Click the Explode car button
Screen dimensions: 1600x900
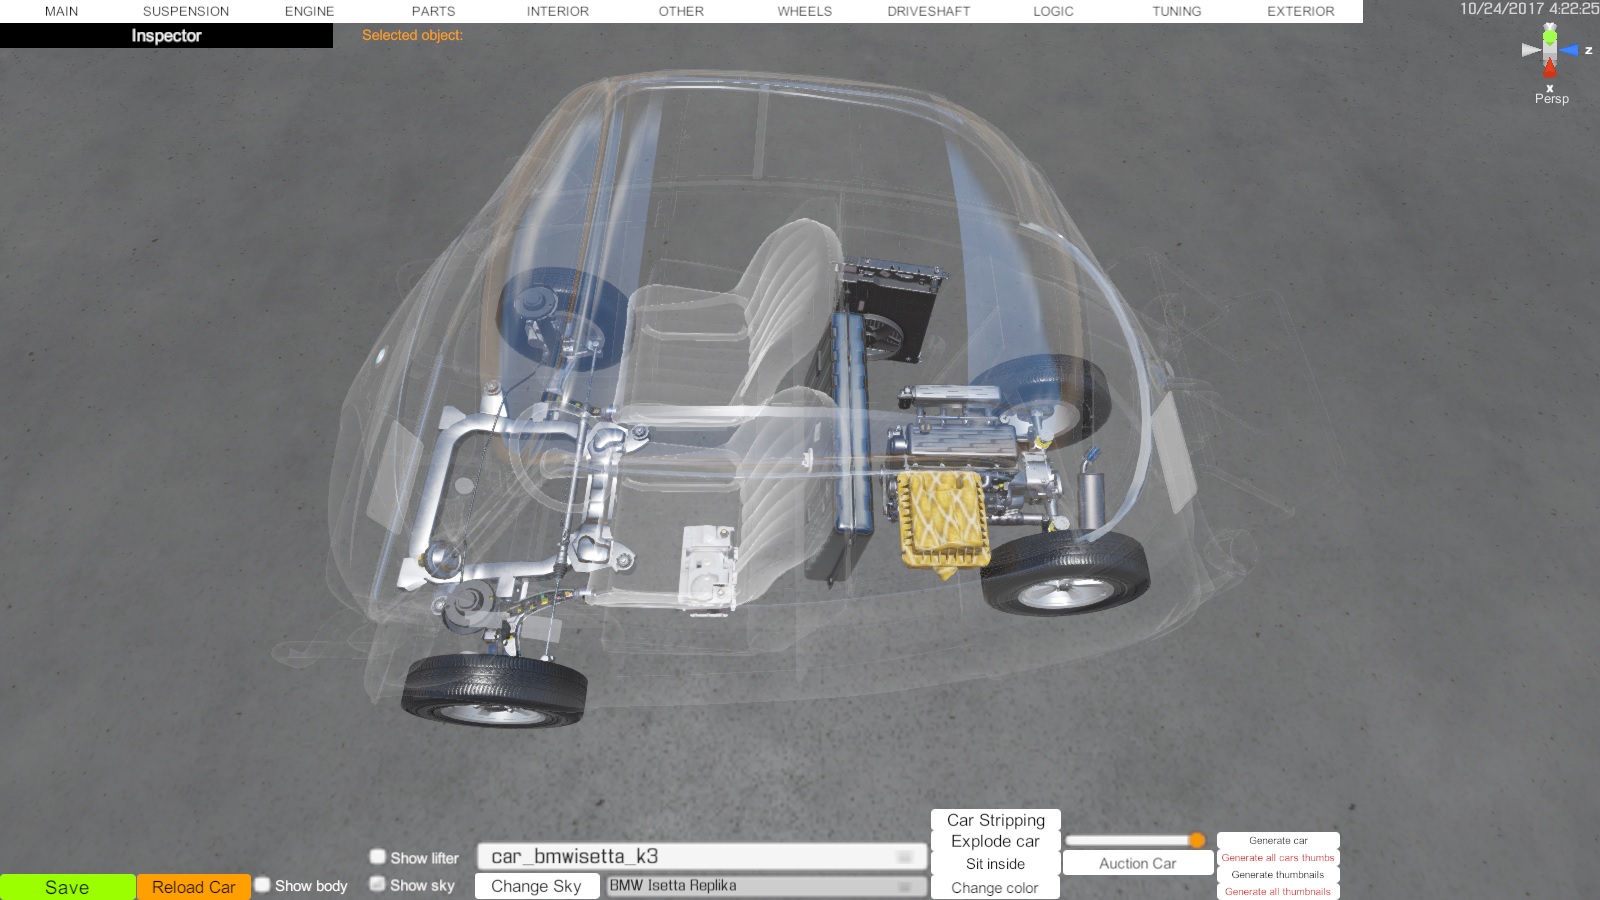(995, 842)
